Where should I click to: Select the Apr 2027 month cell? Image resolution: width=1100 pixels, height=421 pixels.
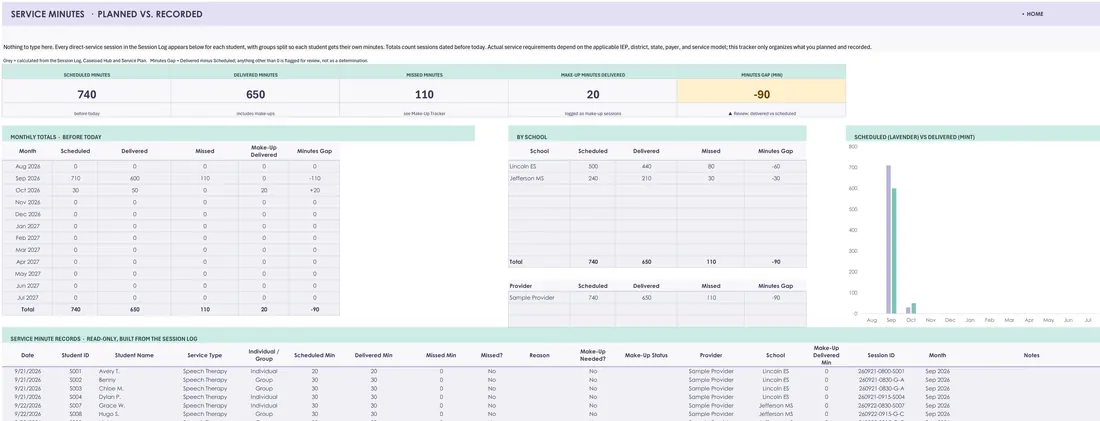[27, 262]
